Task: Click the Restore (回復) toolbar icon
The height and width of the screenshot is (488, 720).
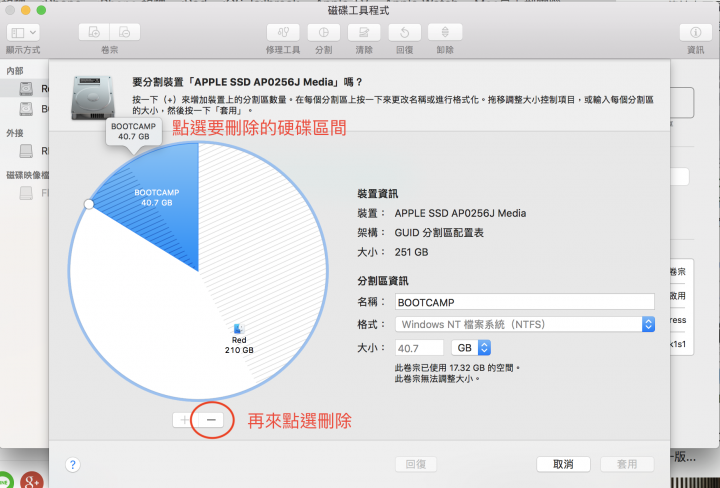Action: pyautogui.click(x=405, y=32)
